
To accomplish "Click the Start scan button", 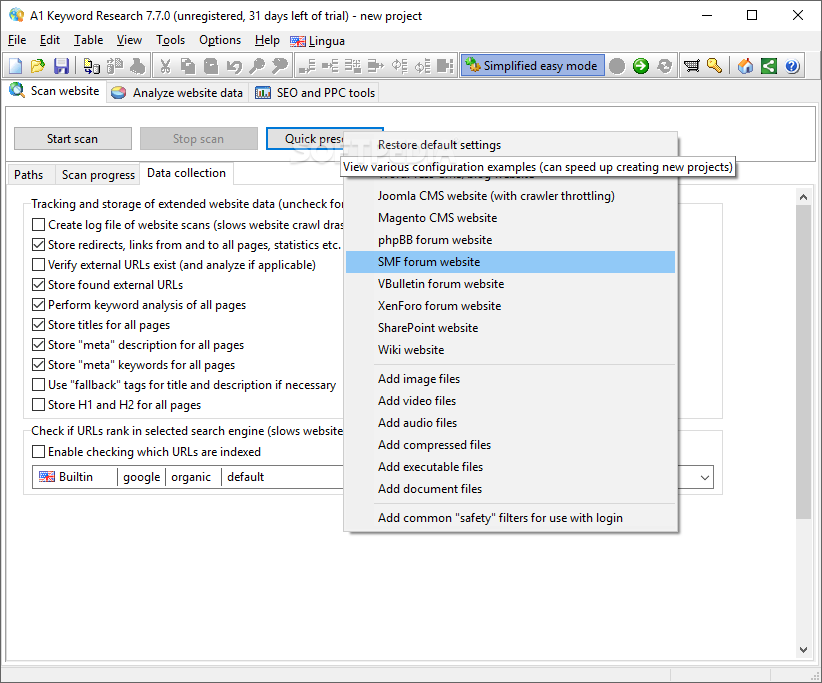I will pos(72,139).
